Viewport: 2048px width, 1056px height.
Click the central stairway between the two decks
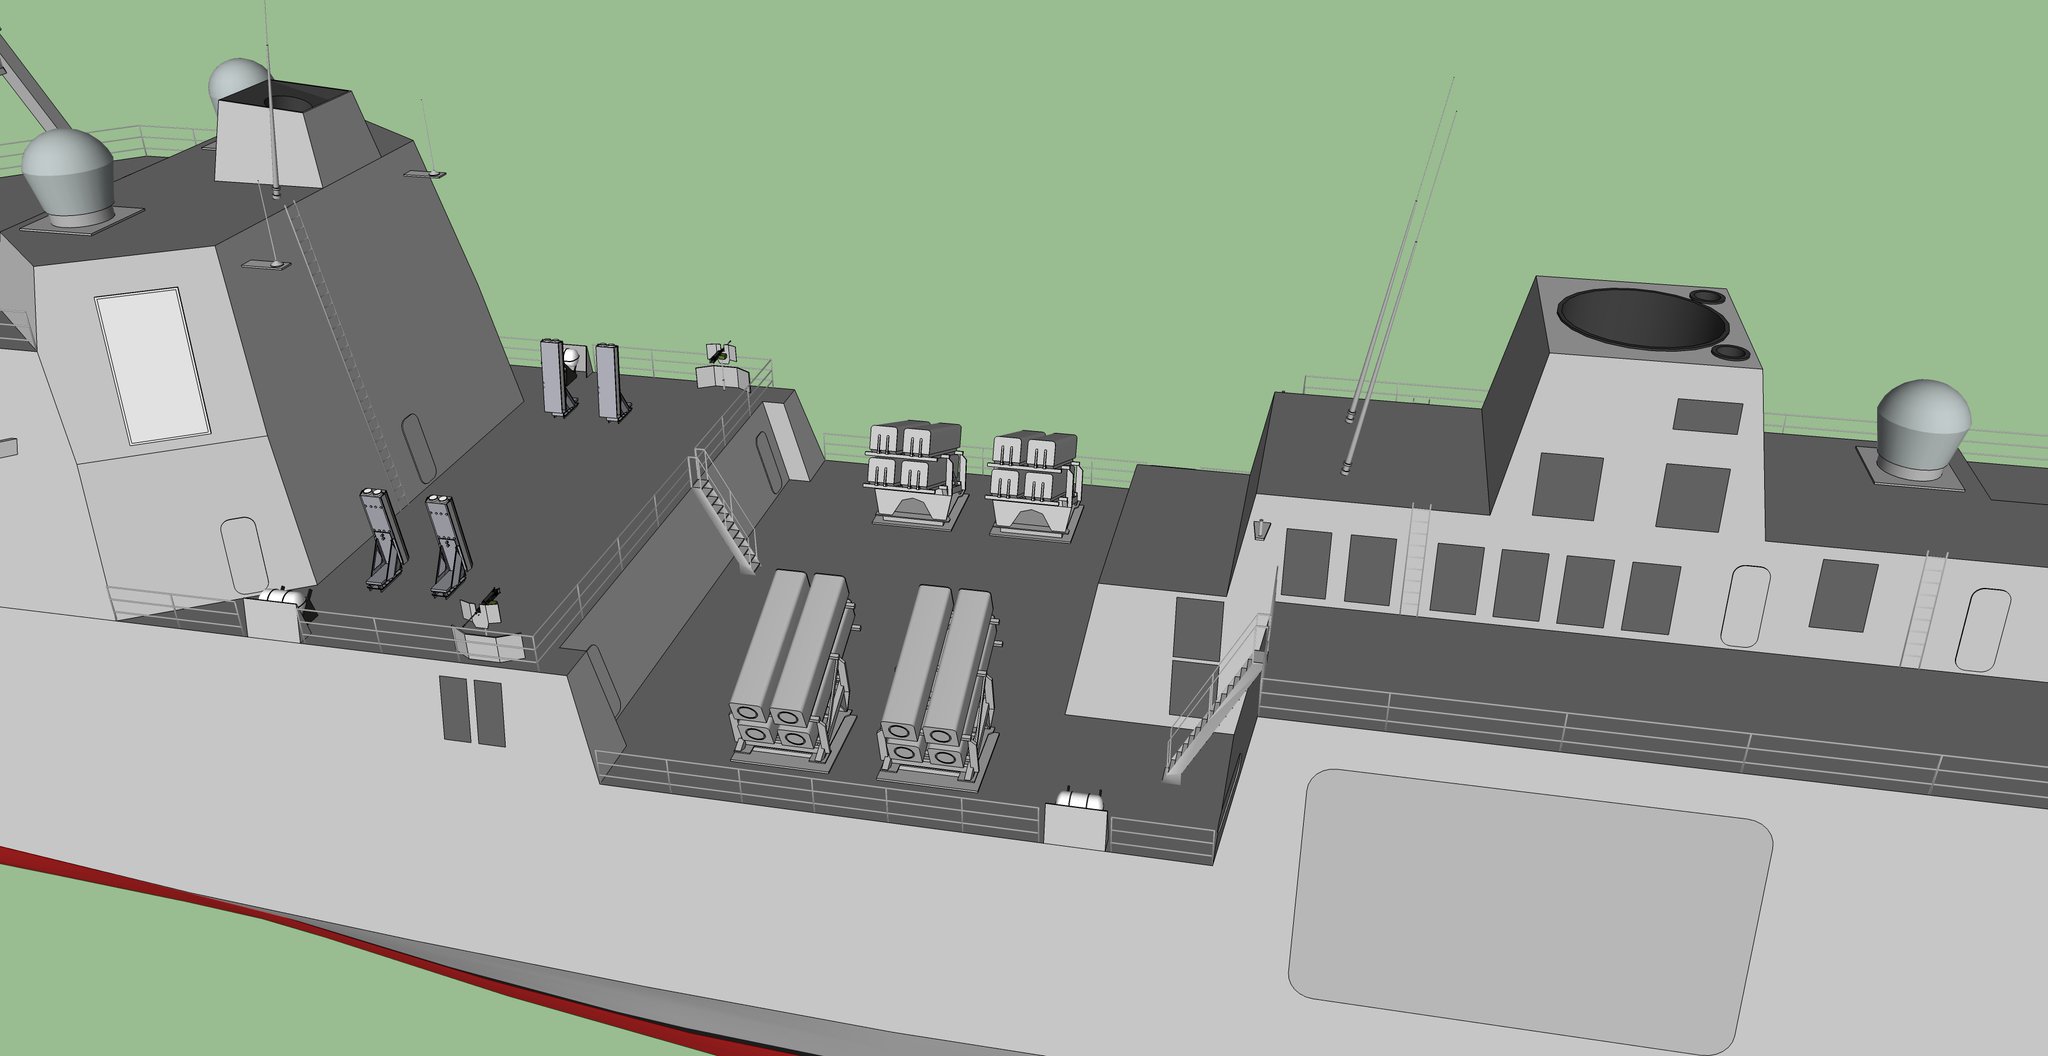[726, 510]
